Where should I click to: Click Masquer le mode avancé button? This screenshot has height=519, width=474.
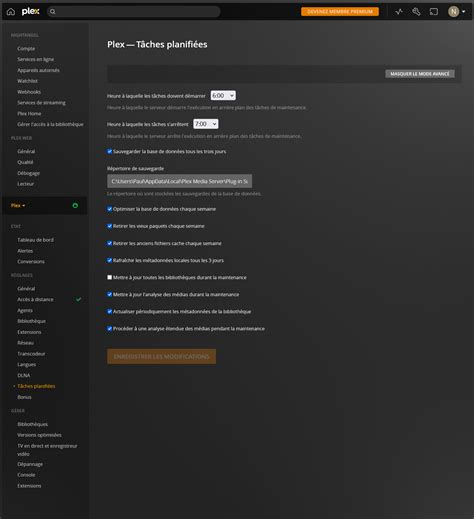pyautogui.click(x=420, y=74)
